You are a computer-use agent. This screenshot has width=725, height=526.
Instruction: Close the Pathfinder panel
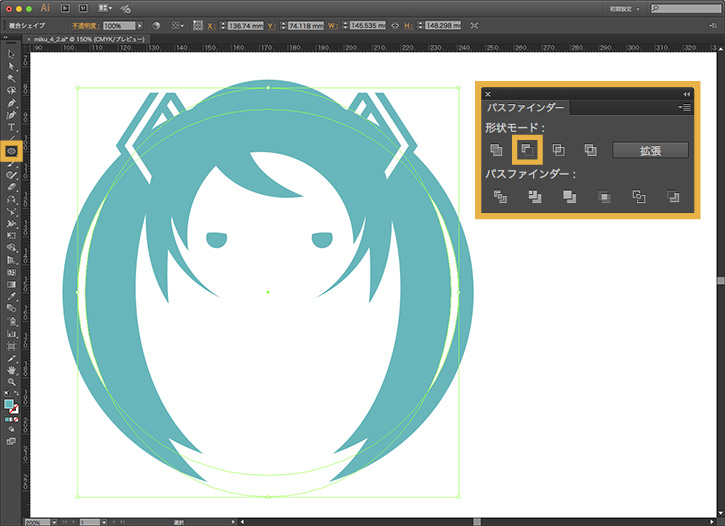488,94
